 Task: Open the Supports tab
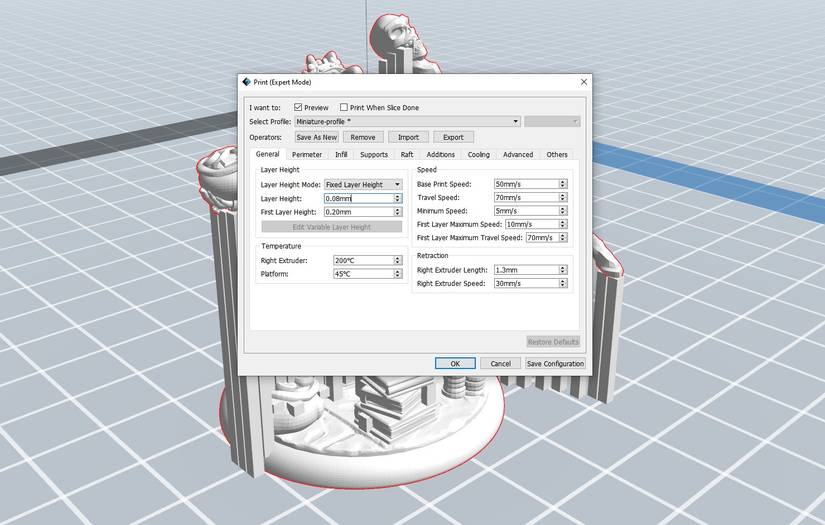374,155
